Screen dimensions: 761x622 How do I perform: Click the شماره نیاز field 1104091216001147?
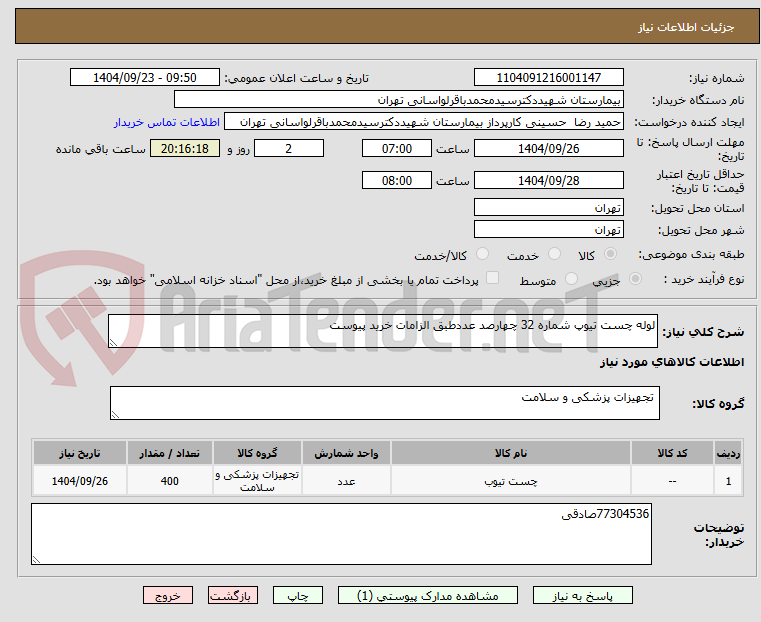click(548, 78)
